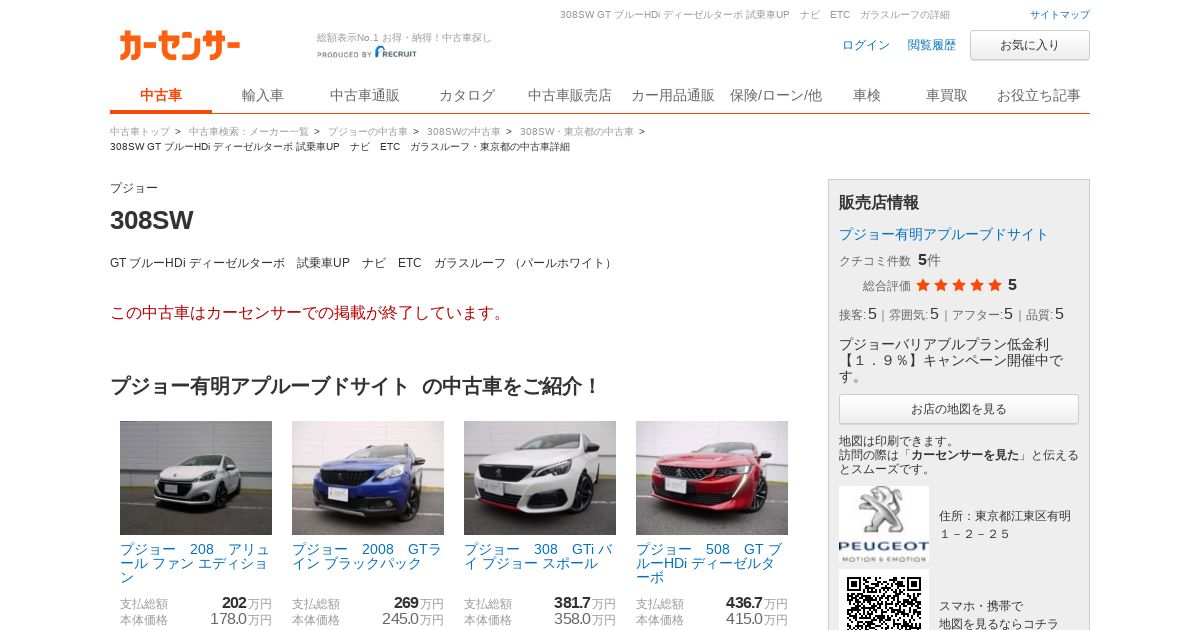This screenshot has height=630, width=1200.
Task: Click お店の地図を見る button
Action: pos(959,409)
